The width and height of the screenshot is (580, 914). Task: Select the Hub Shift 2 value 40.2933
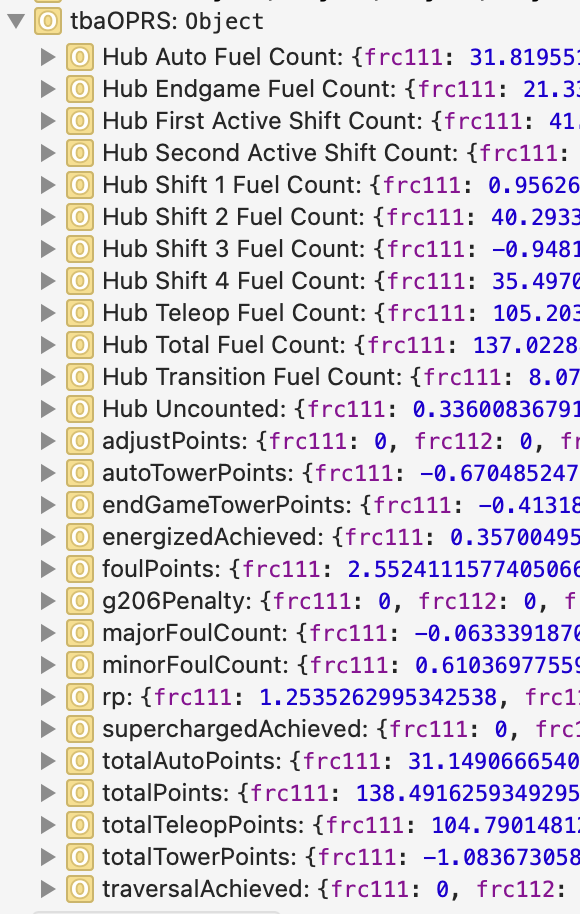pyautogui.click(x=535, y=217)
